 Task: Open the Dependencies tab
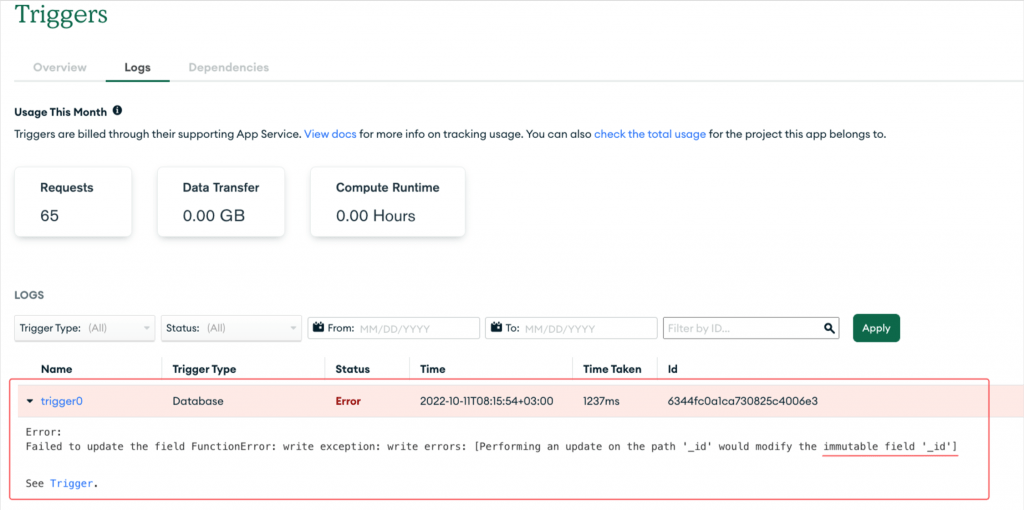tap(229, 67)
